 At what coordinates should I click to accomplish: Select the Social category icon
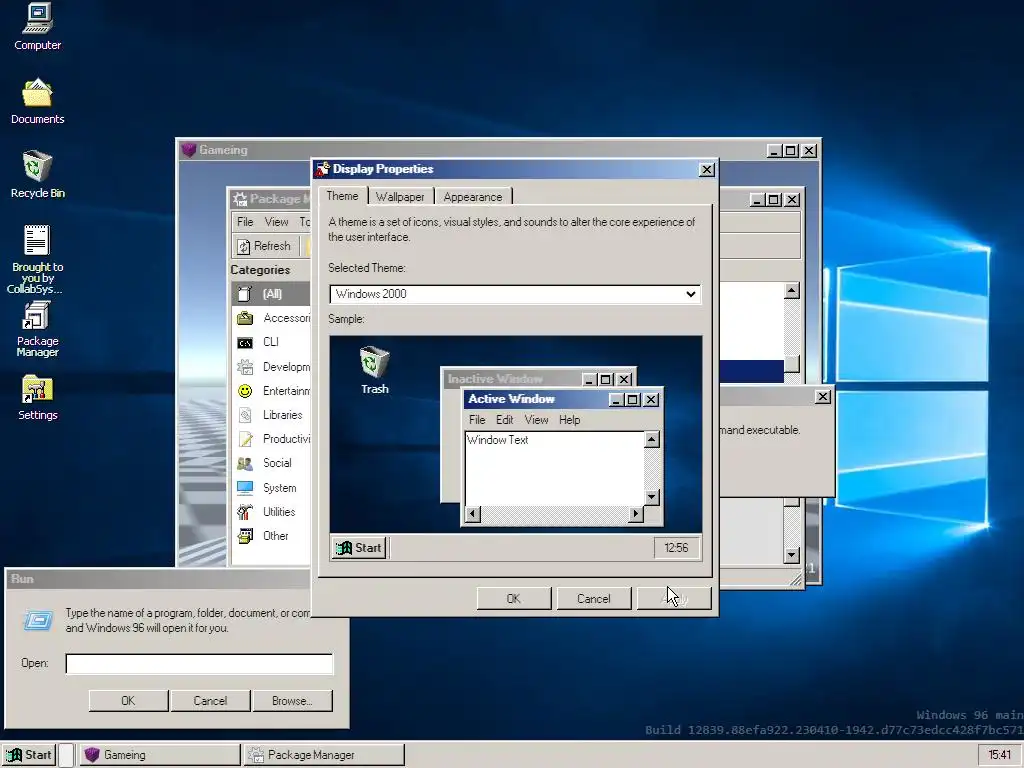point(245,463)
